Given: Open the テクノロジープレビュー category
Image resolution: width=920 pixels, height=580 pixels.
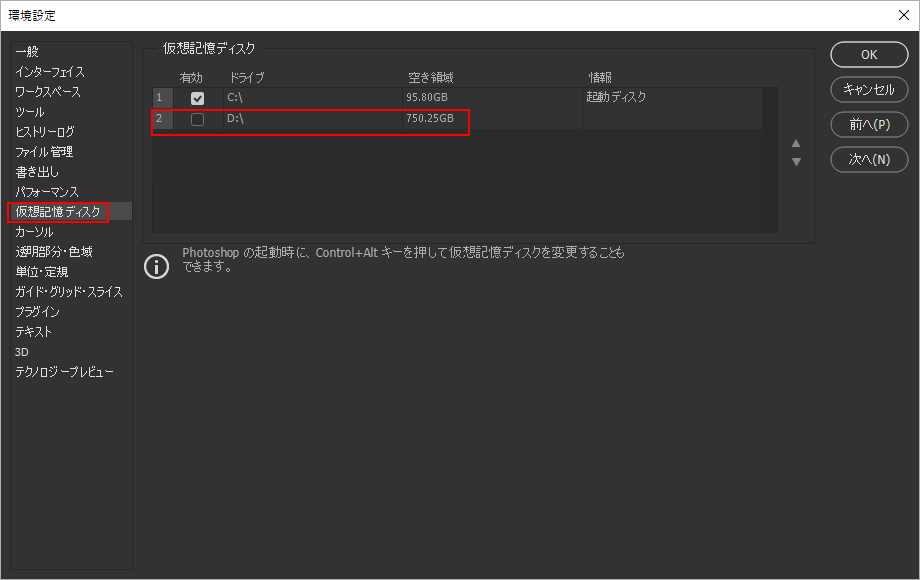Looking at the screenshot, I should click(65, 372).
